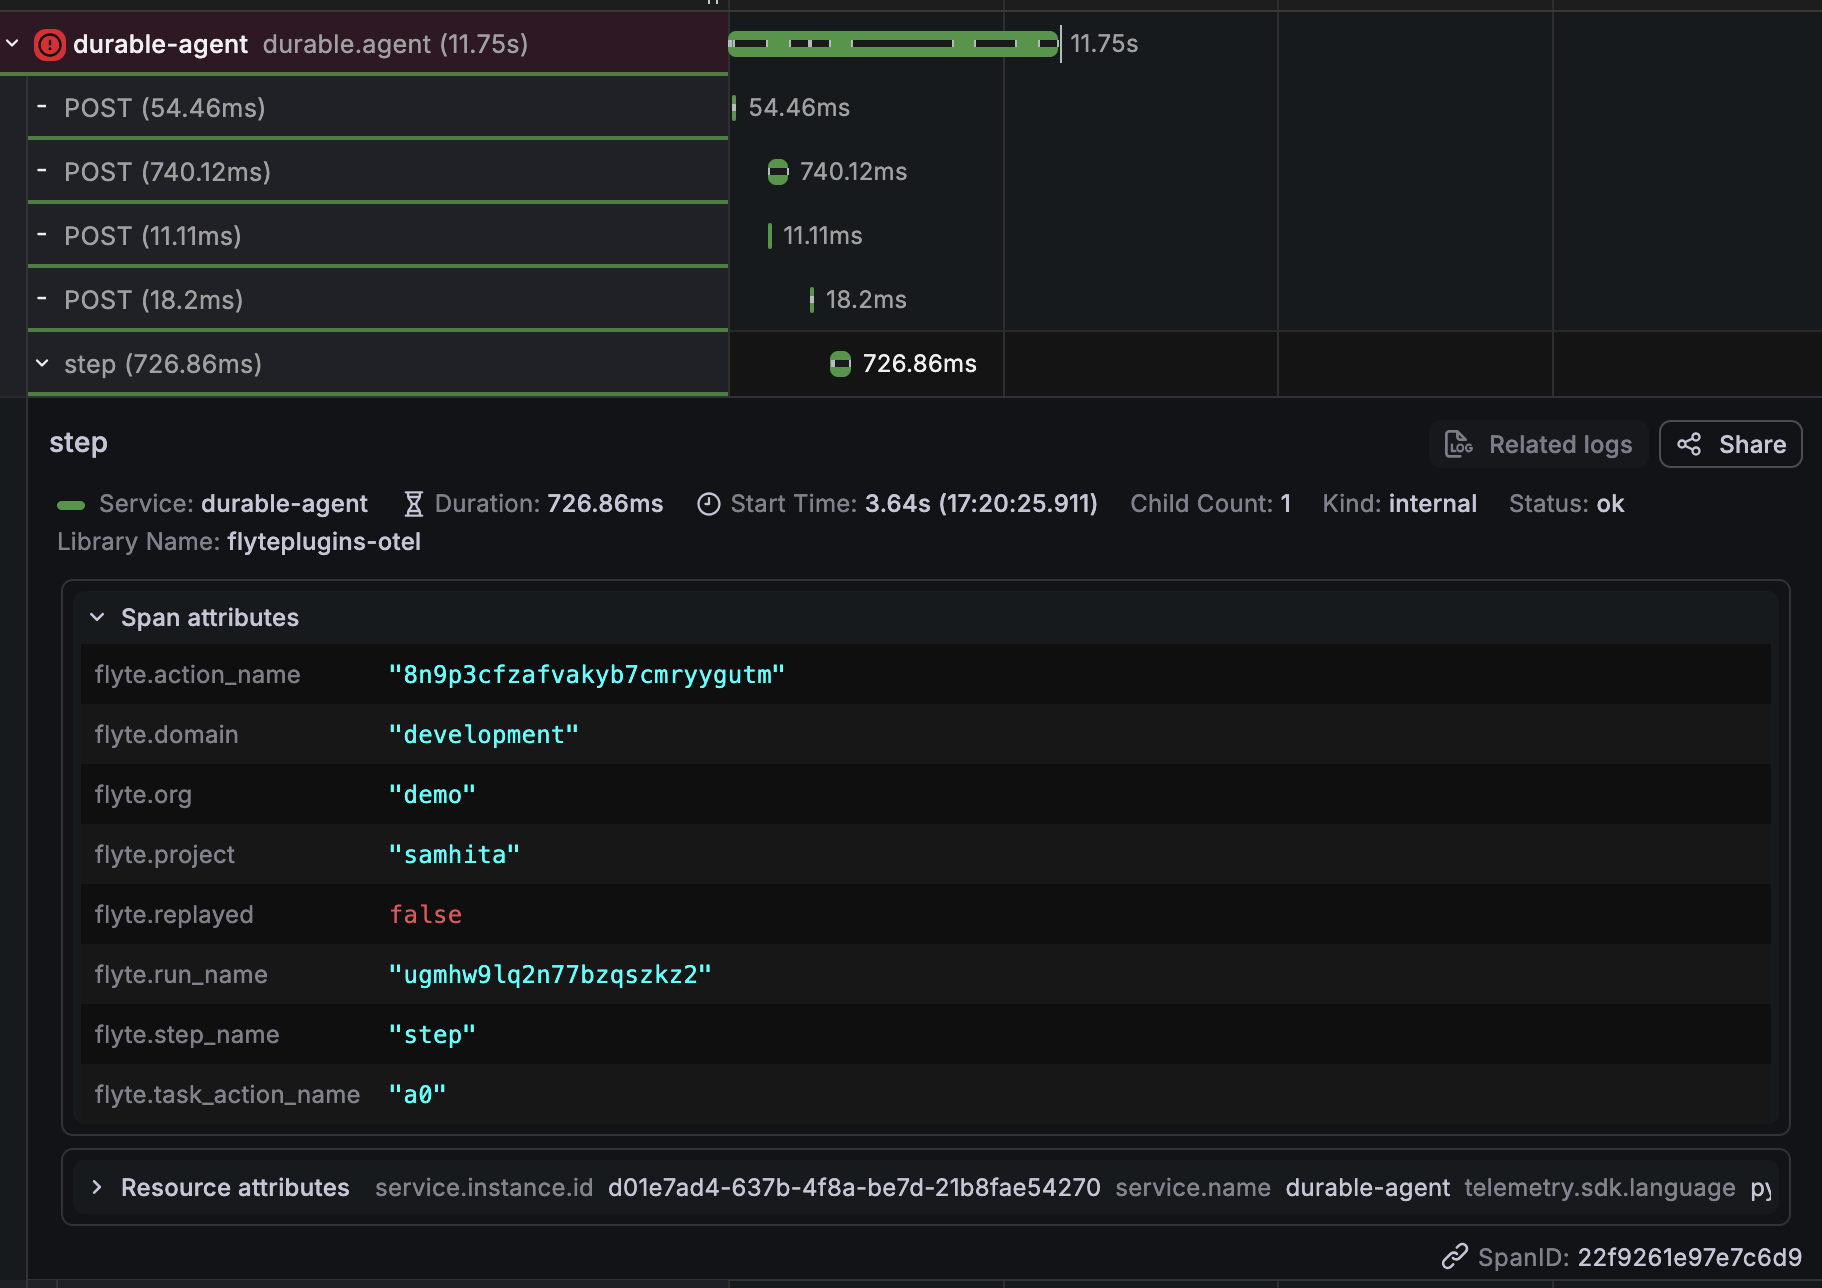Click the Child Count: 1 label

(x=1210, y=504)
